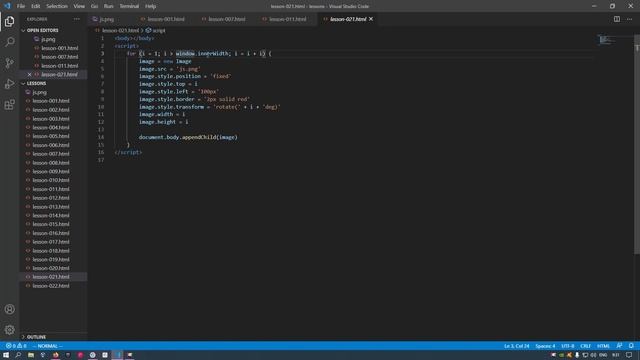Open Explorer panel ellipsis menu
Screen dimensions: 640x360
pyautogui.click(x=77, y=19)
